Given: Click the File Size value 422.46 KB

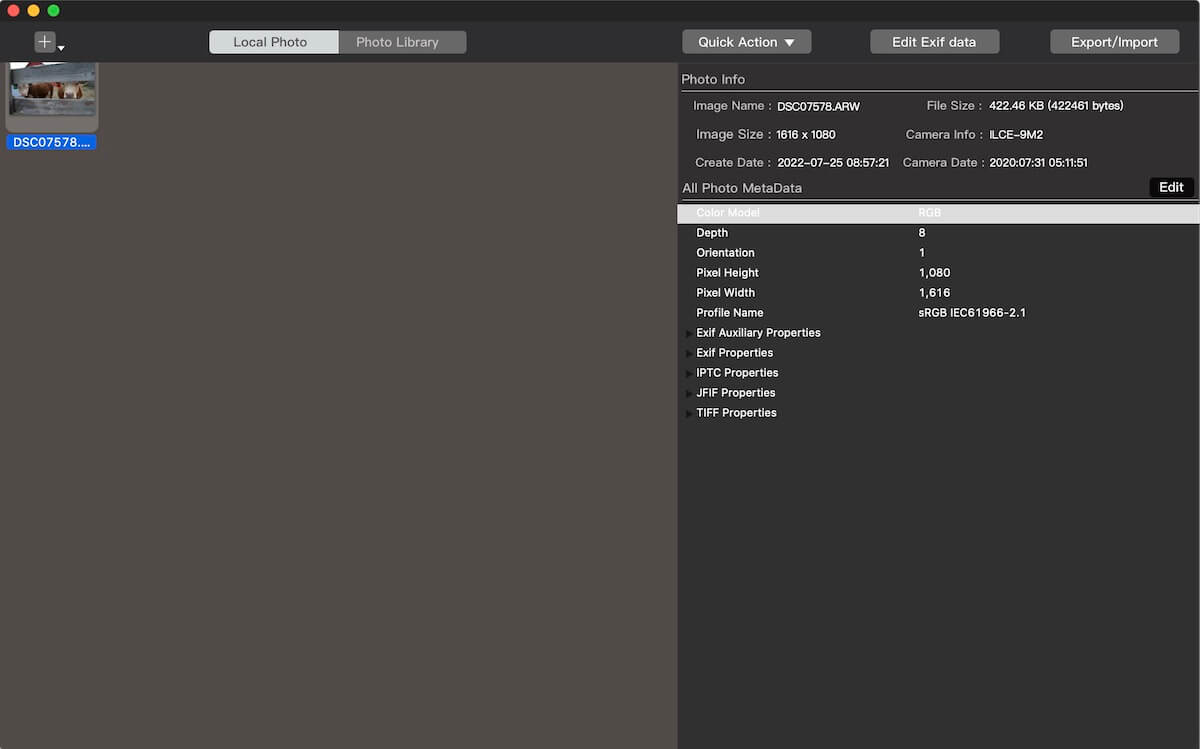Looking at the screenshot, I should [1056, 106].
